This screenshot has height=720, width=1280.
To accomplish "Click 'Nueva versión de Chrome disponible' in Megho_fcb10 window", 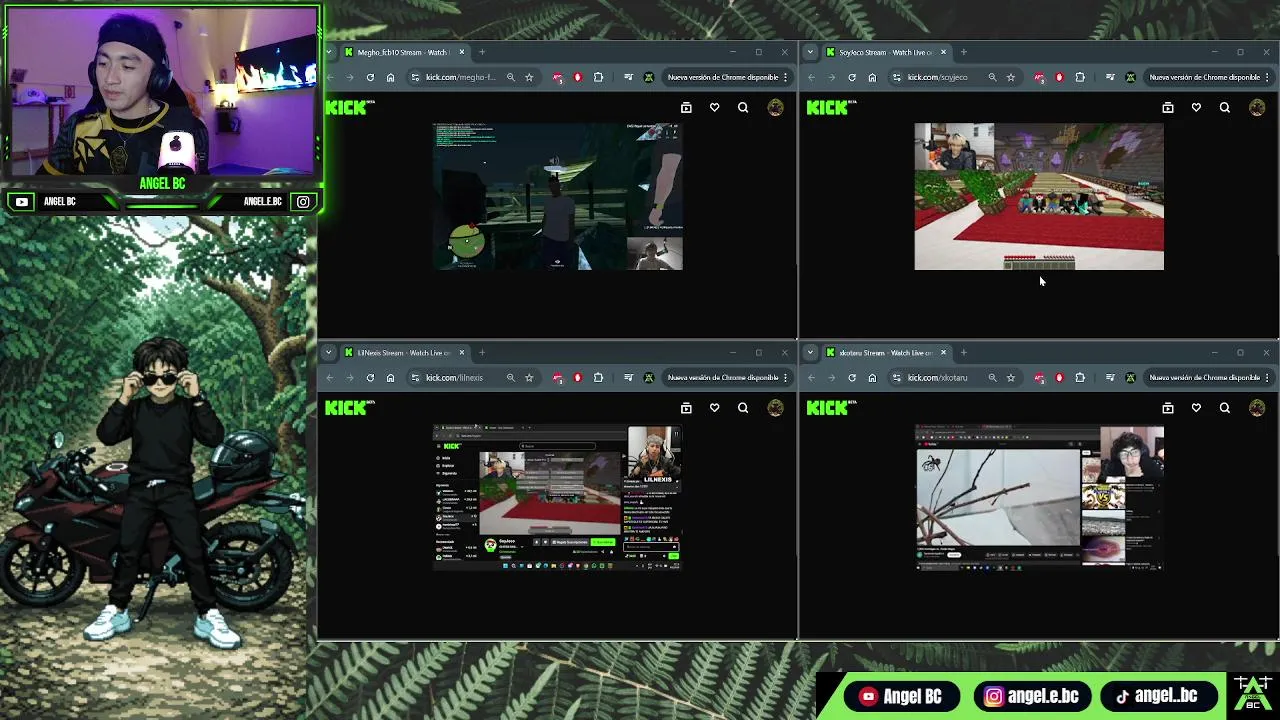I will click(x=723, y=77).
